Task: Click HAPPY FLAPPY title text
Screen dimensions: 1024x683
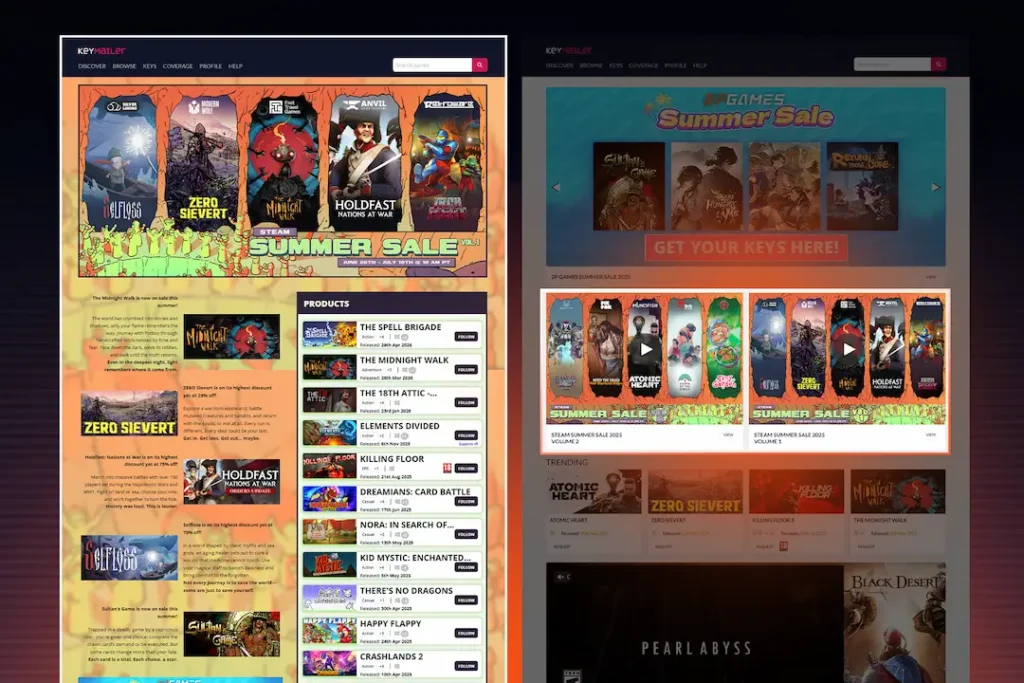Action: pyautogui.click(x=391, y=624)
